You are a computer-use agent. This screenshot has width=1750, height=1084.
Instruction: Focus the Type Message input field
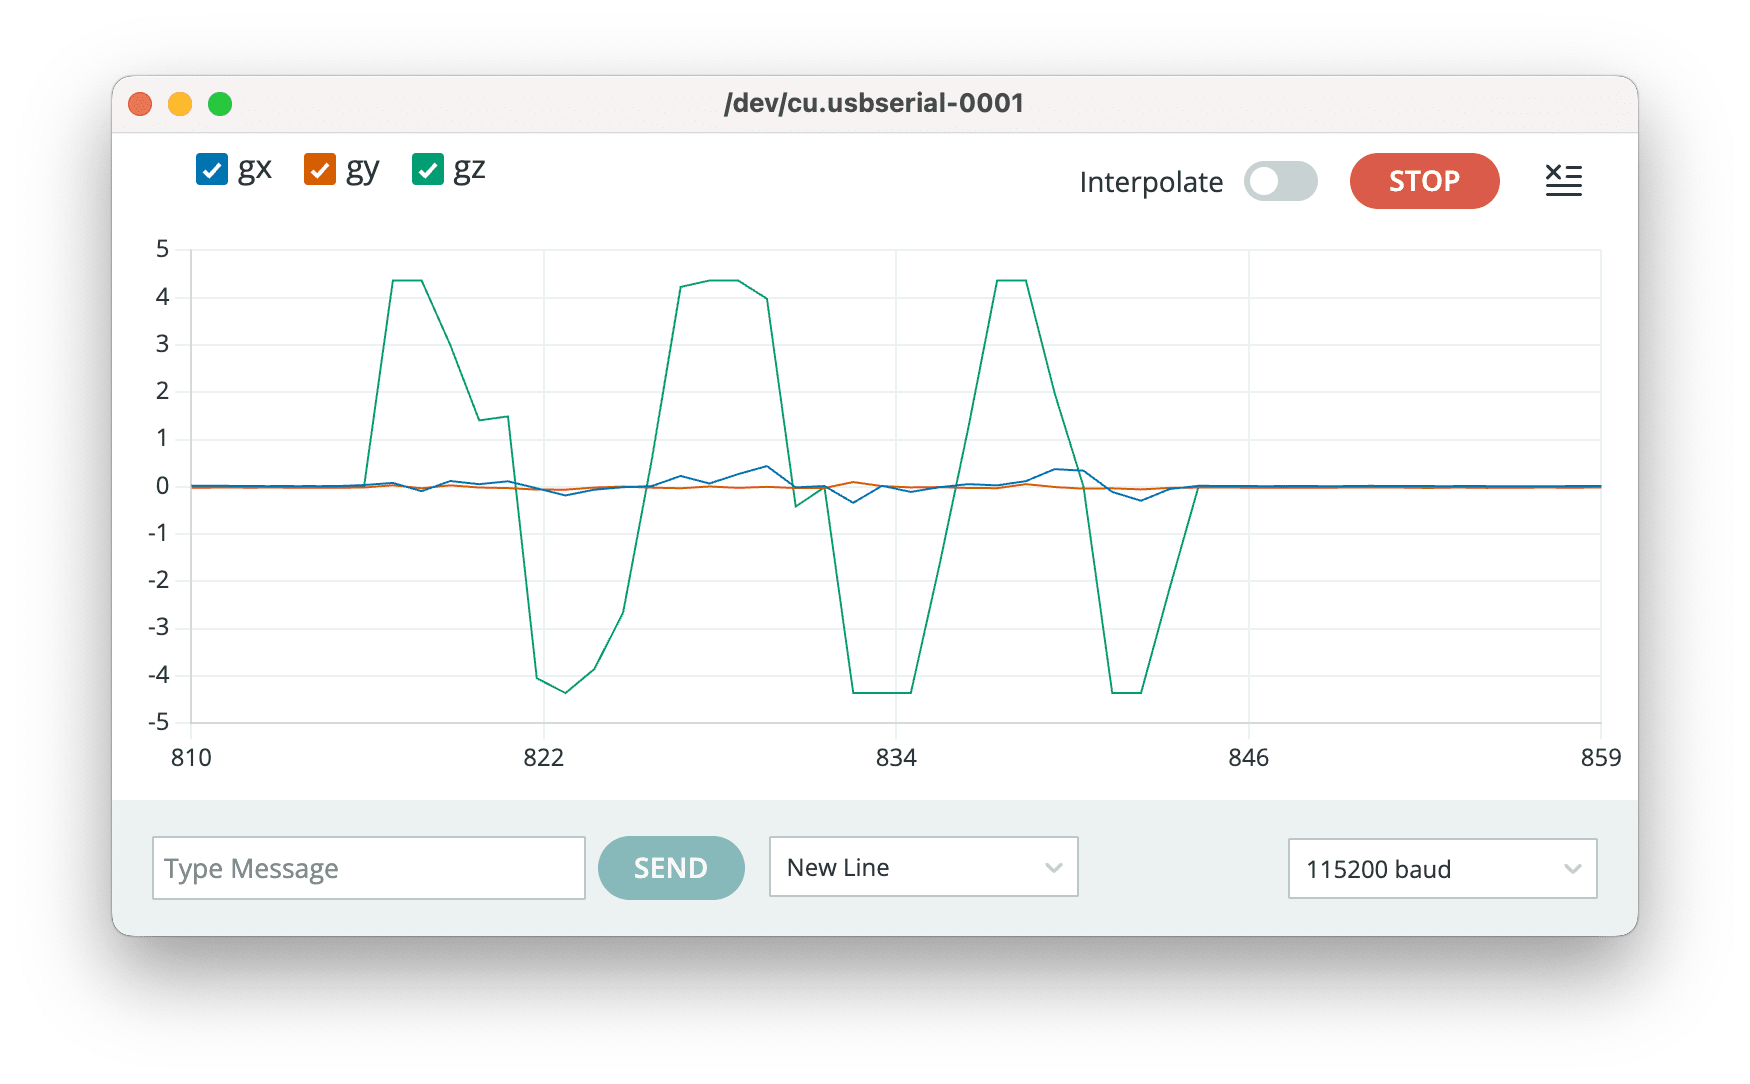pyautogui.click(x=368, y=868)
